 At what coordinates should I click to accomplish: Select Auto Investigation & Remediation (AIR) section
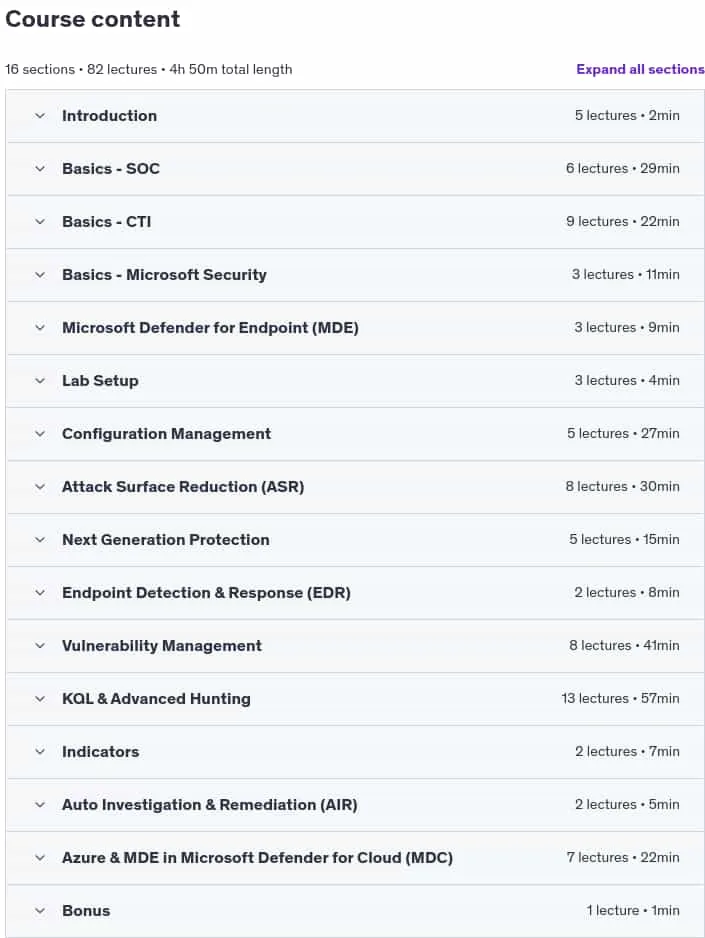coord(209,805)
